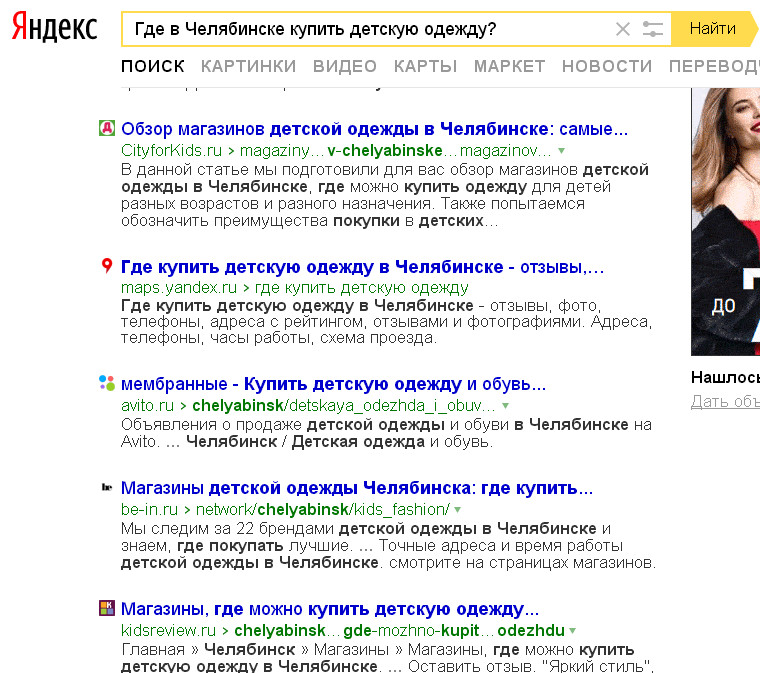Click the 'chelyabinsk…gde-mozhno-kupit…odezhdu' URL path

pos(399,630)
